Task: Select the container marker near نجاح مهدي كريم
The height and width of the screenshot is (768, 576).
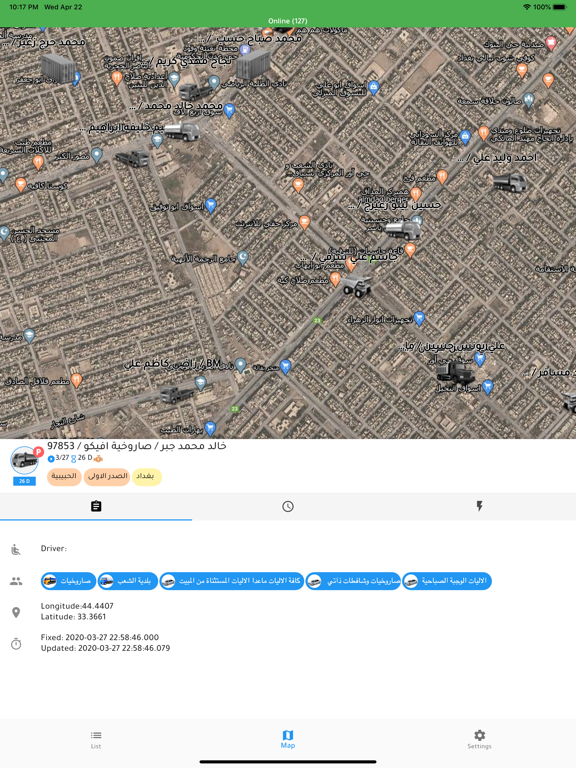Action: point(253,65)
